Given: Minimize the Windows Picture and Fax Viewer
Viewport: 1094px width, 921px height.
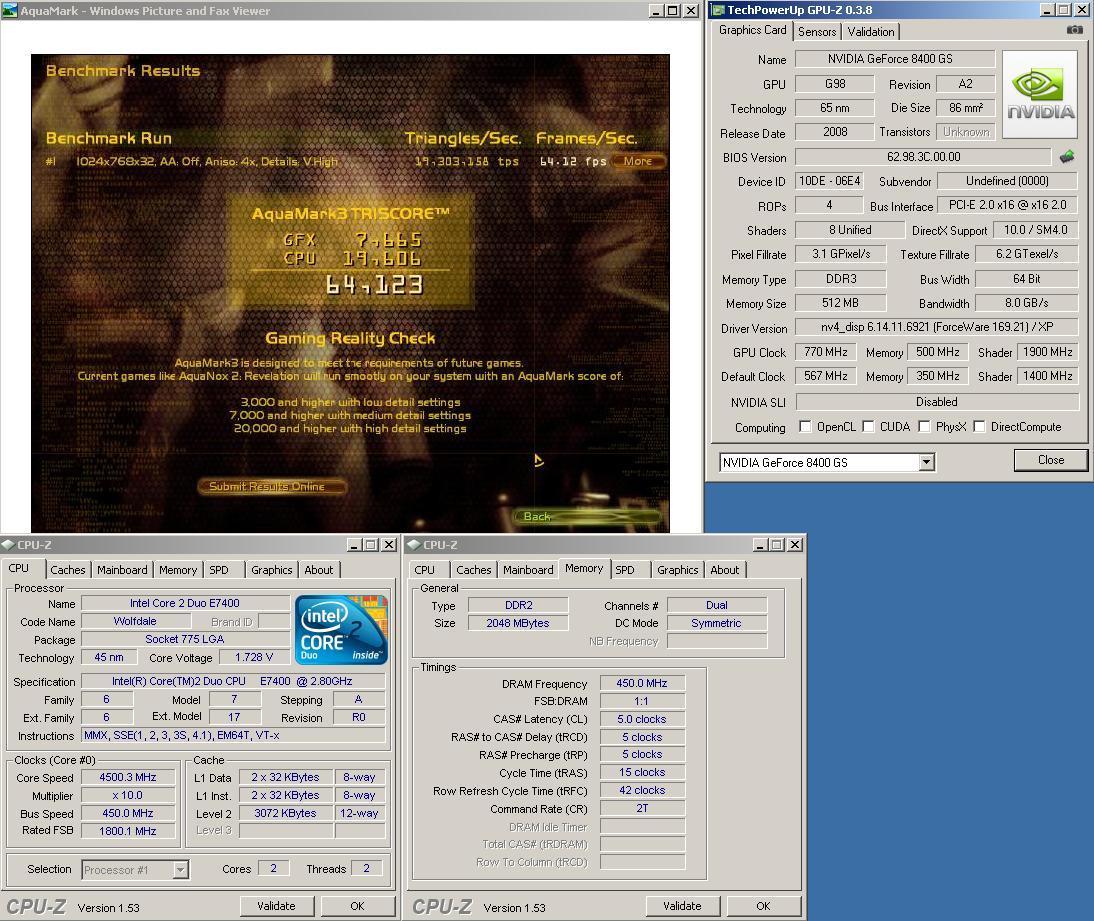Looking at the screenshot, I should click(x=657, y=10).
